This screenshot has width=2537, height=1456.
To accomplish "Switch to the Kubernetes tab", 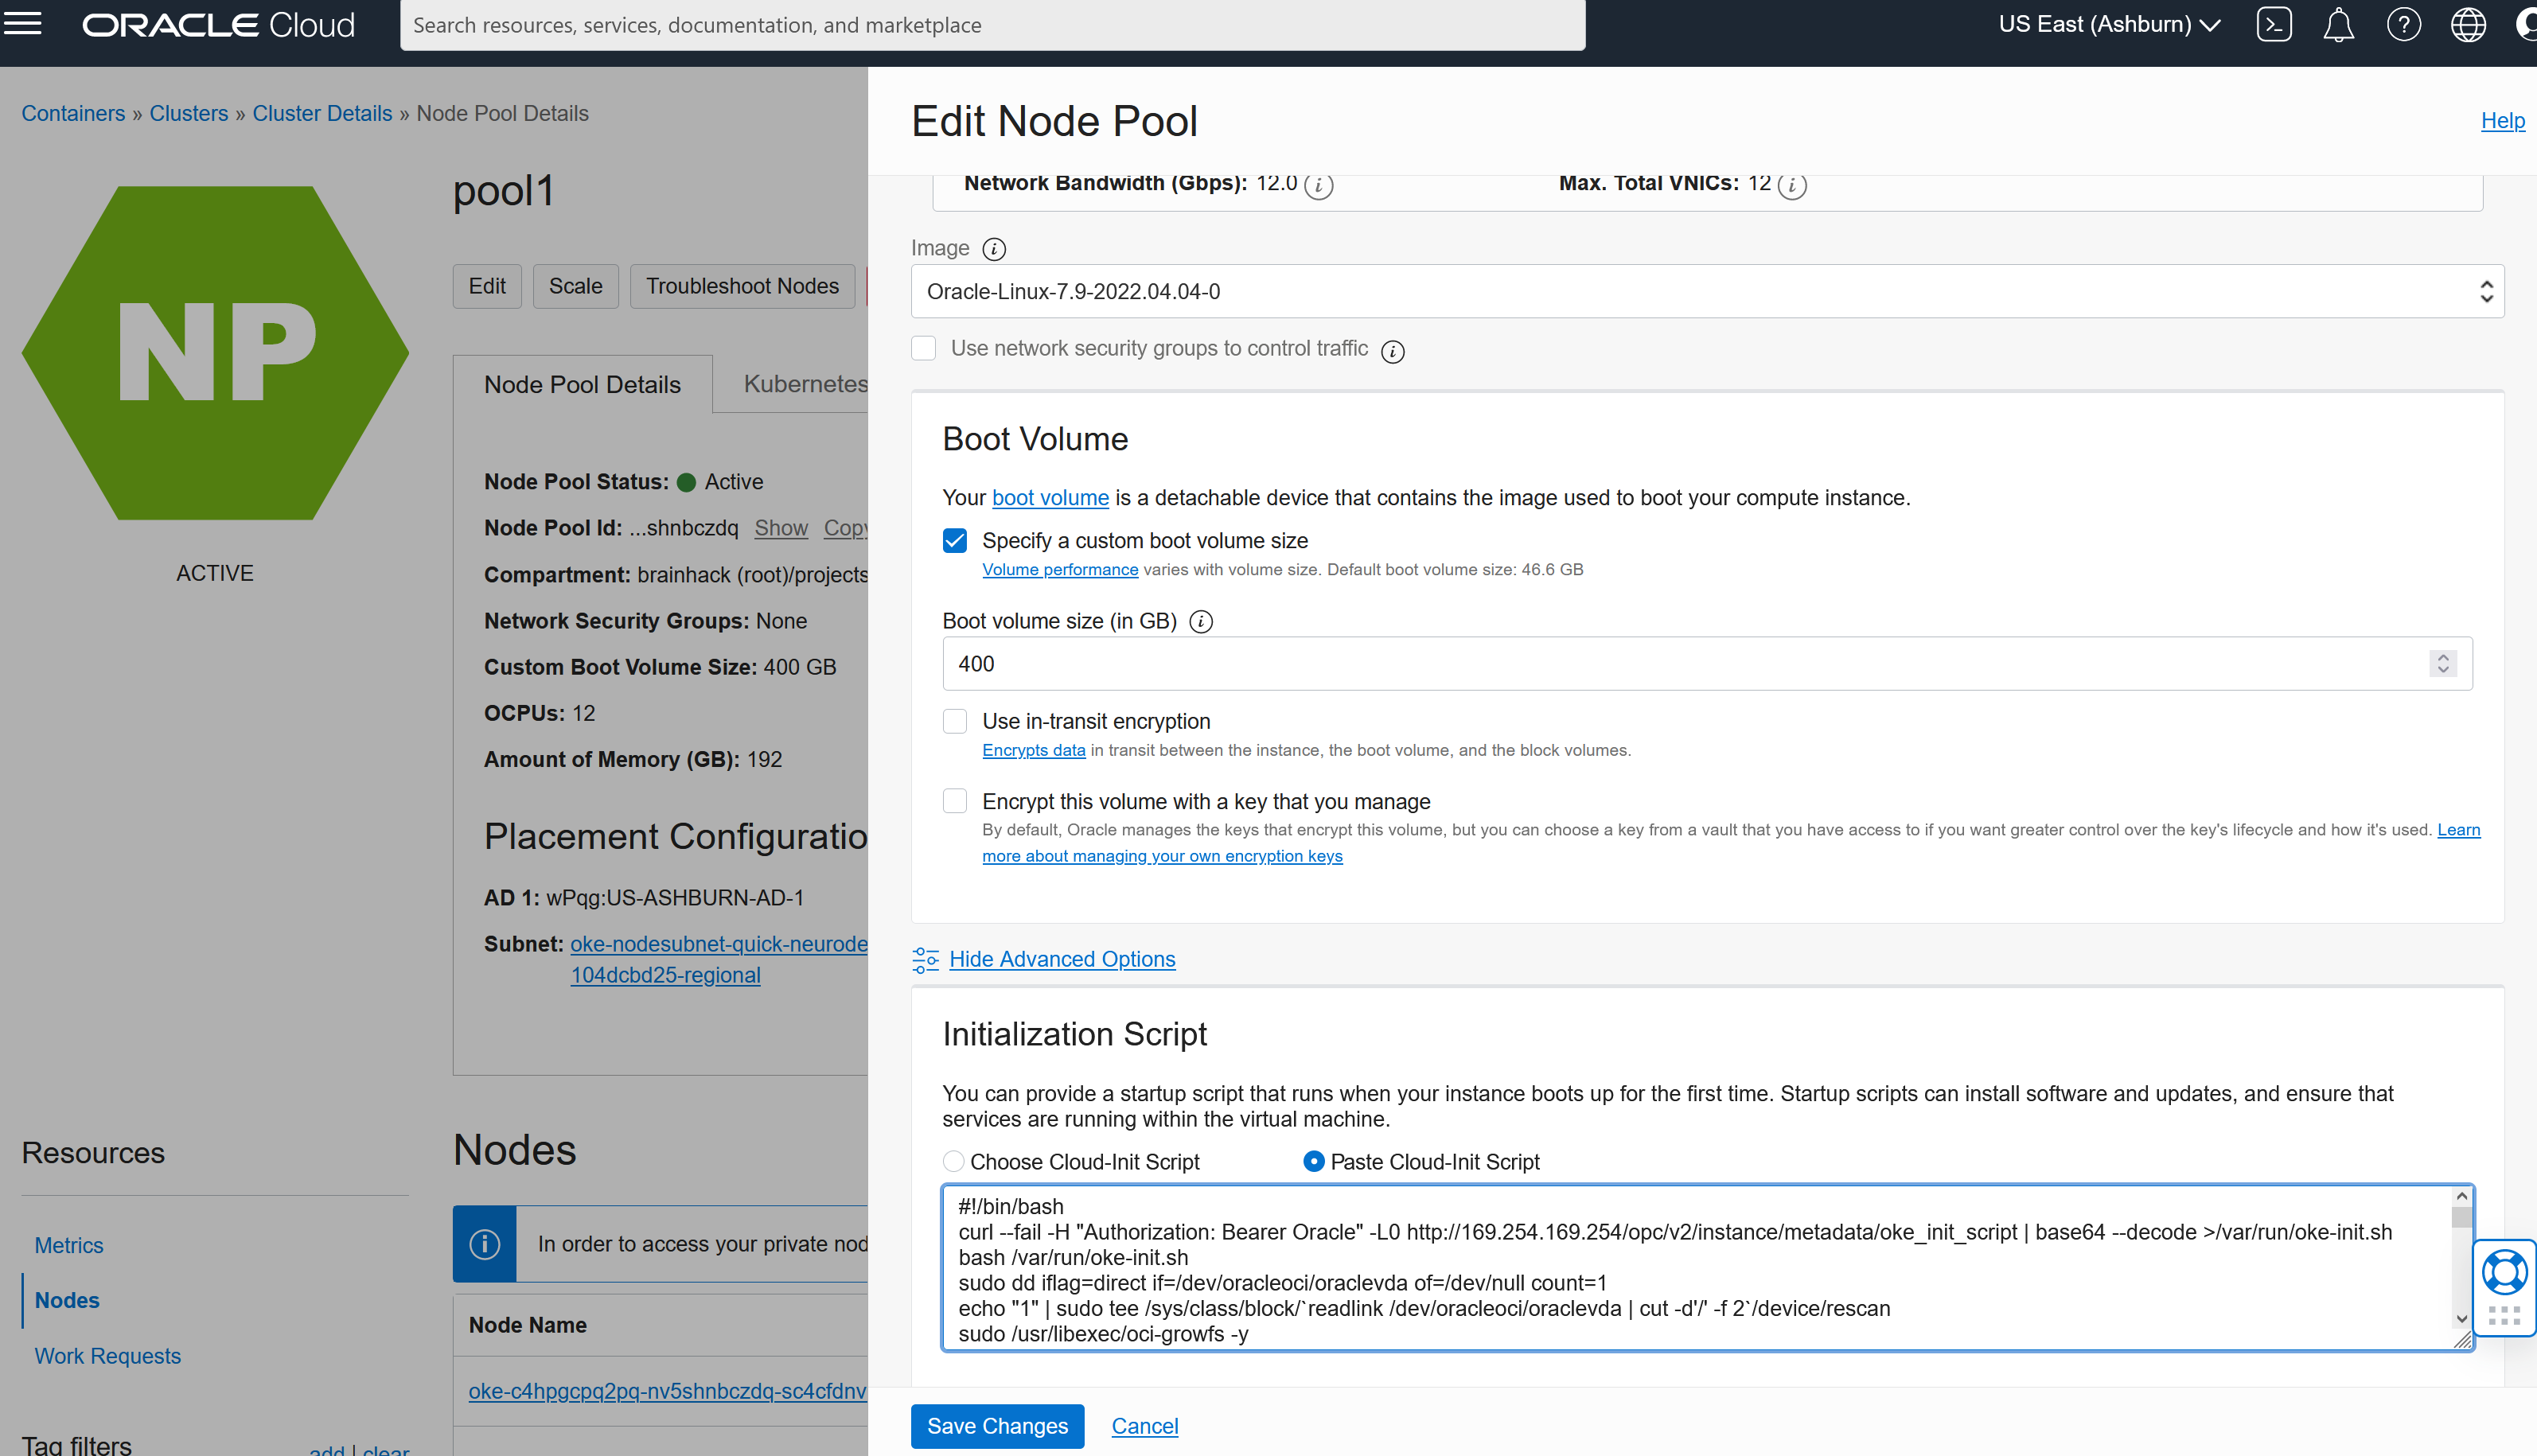I will 805,384.
